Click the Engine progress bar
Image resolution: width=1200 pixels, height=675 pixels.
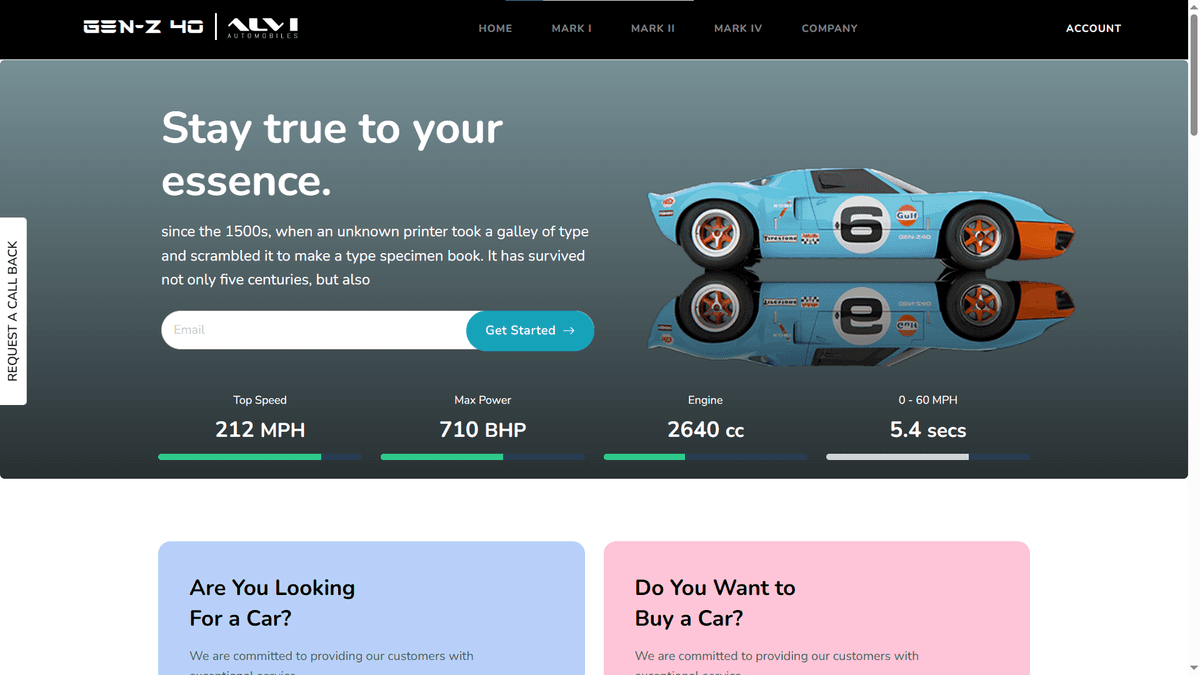pos(705,457)
